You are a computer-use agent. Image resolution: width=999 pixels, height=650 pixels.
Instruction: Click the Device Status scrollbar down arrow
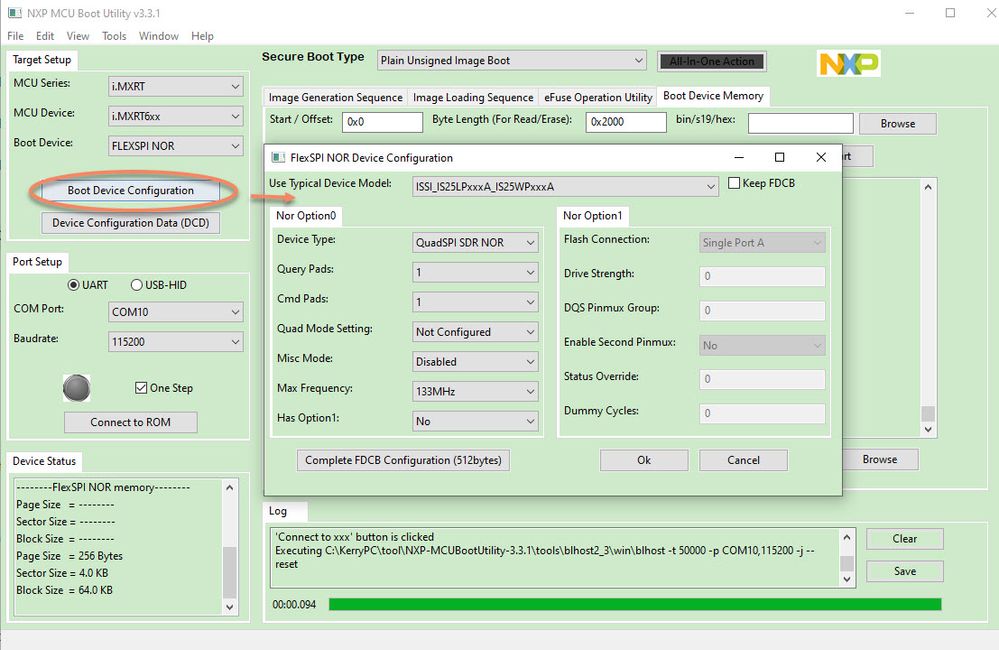coord(229,607)
